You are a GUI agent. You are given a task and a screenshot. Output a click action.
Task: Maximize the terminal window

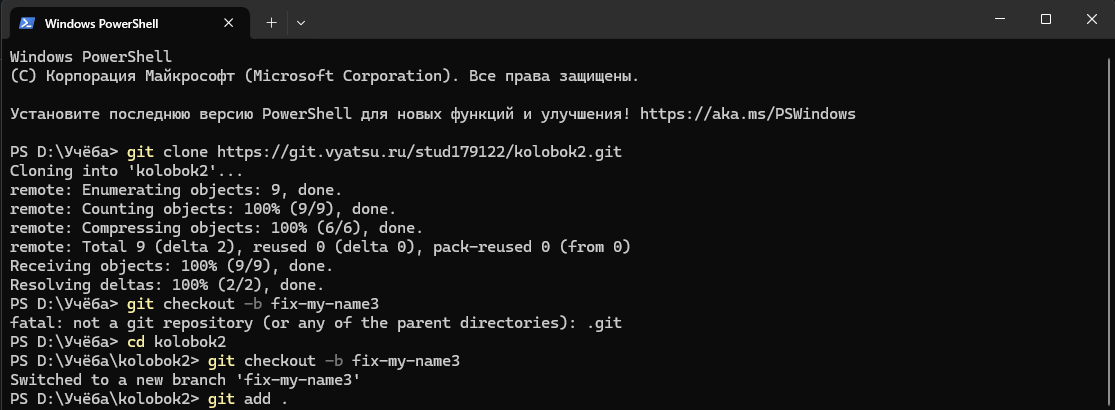click(1046, 19)
